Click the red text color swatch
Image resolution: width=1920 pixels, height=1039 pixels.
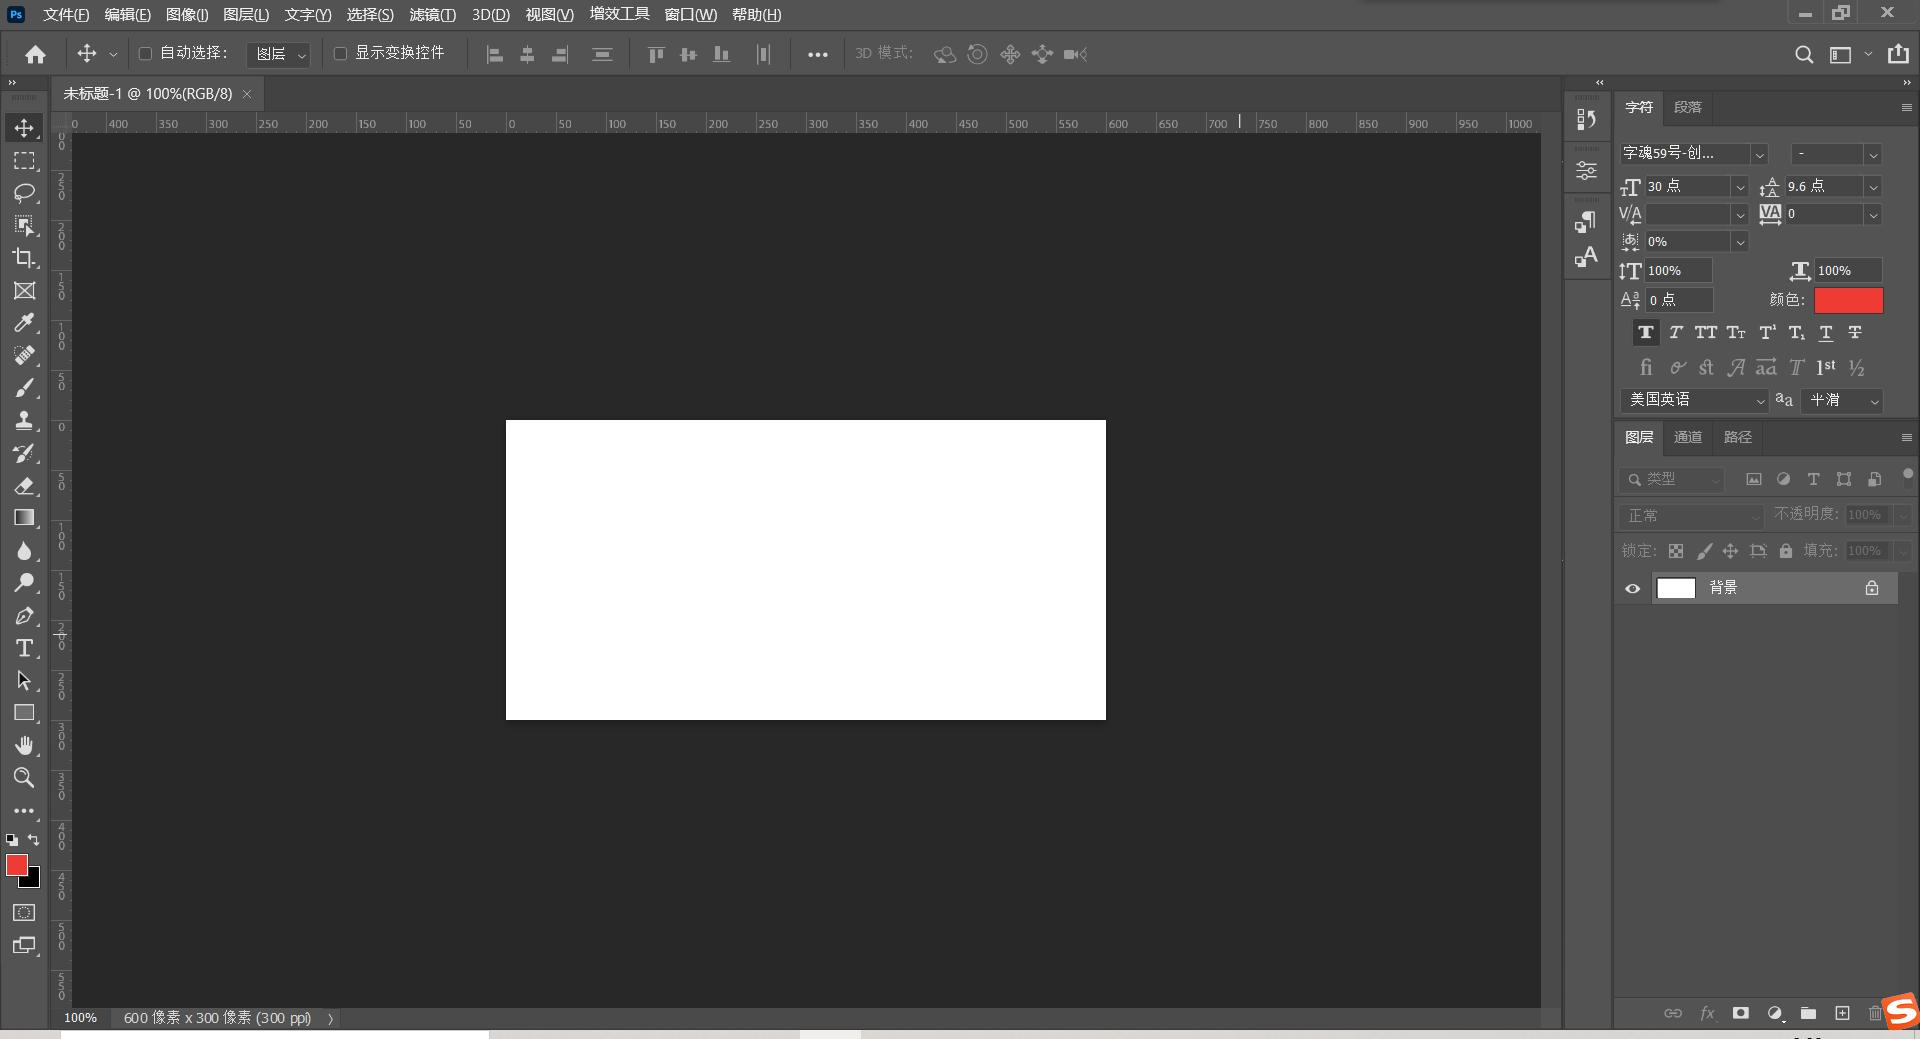point(1848,300)
